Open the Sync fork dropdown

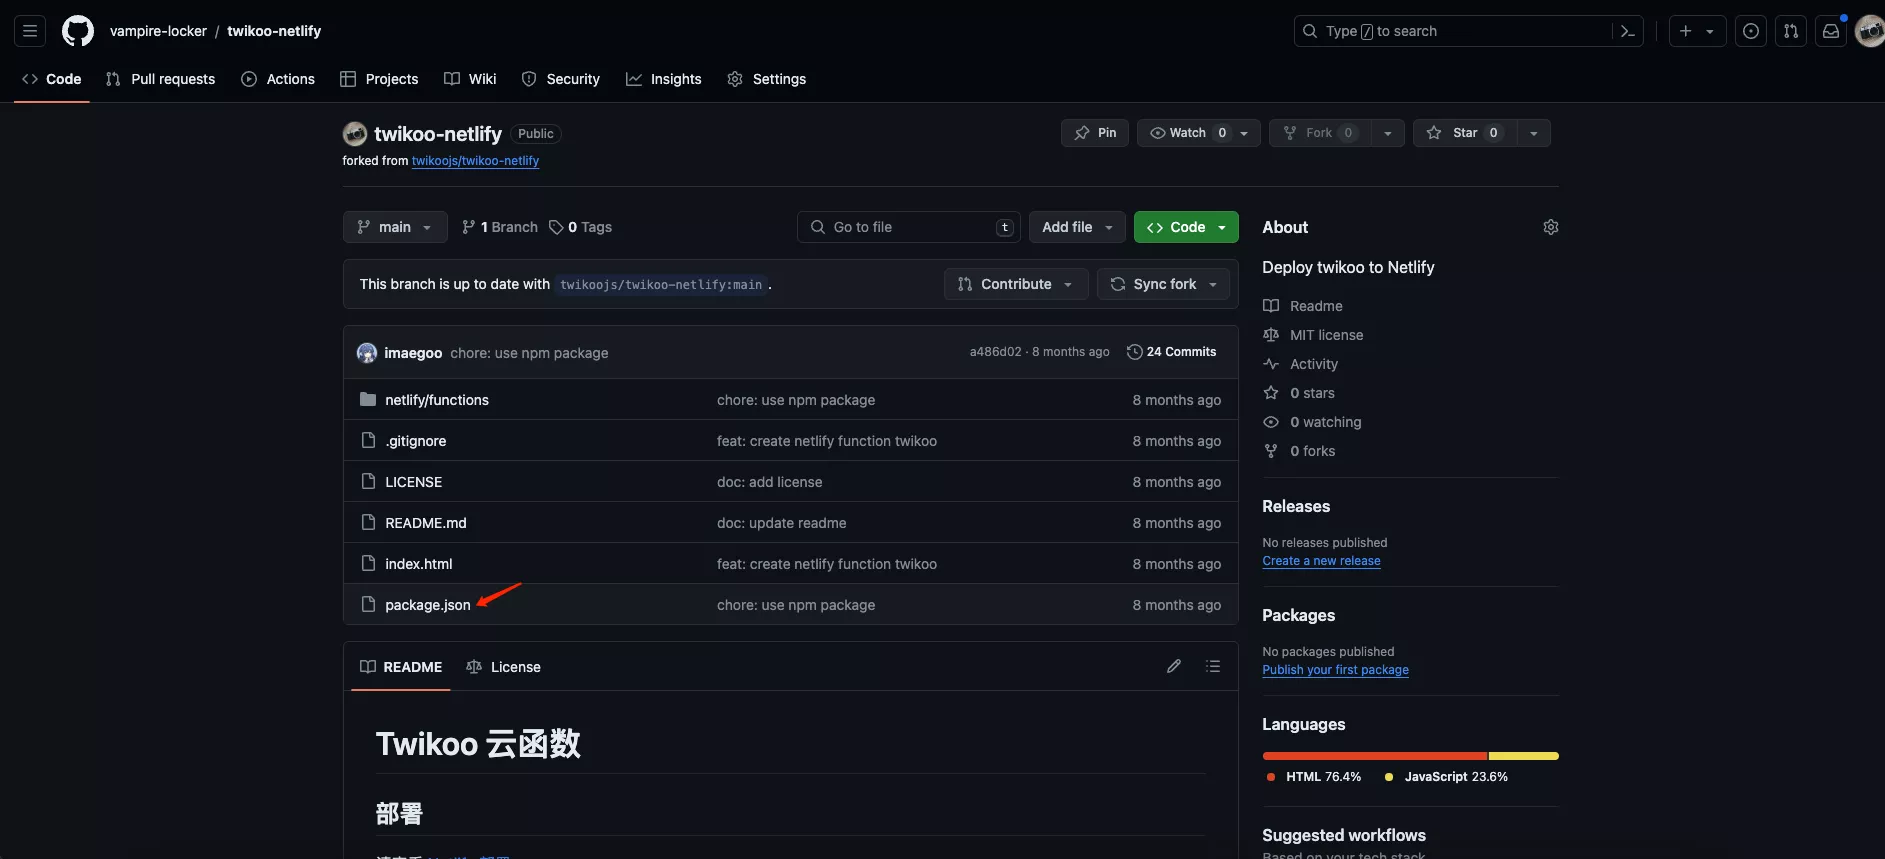[1163, 284]
